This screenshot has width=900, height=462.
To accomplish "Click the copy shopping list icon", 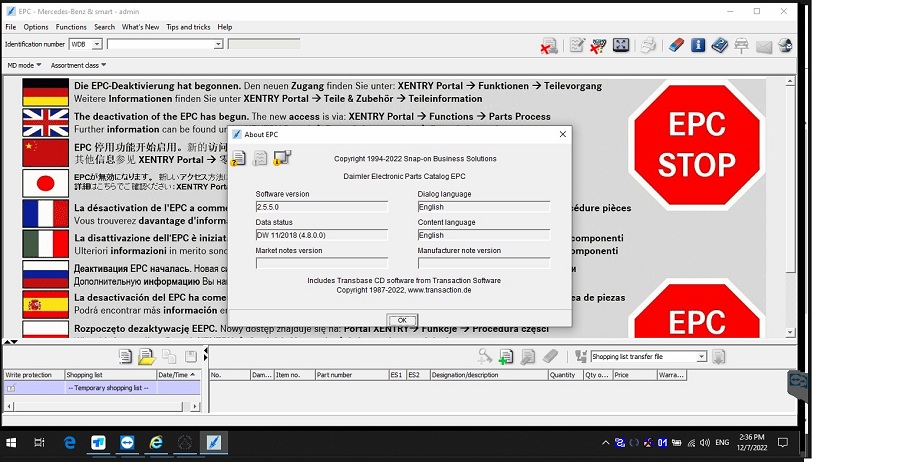I will point(169,356).
